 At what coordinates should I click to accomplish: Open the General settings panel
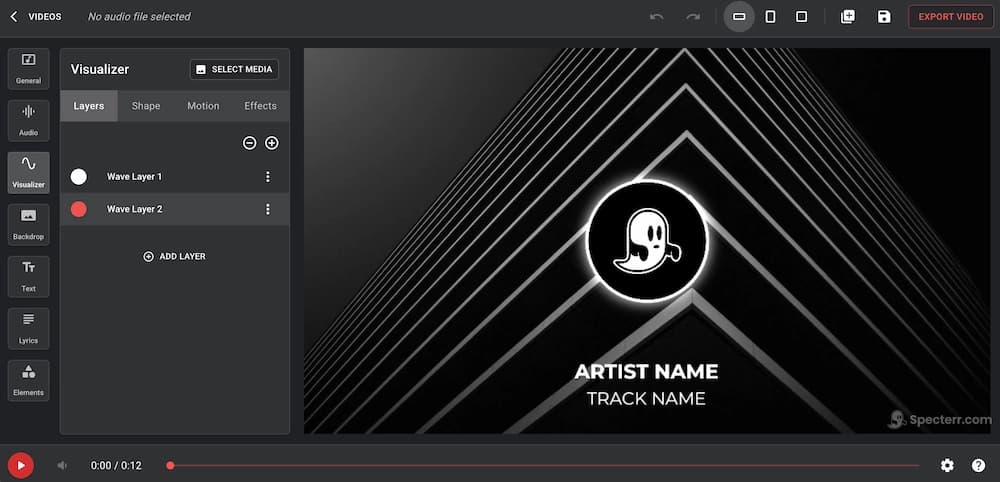(29, 69)
